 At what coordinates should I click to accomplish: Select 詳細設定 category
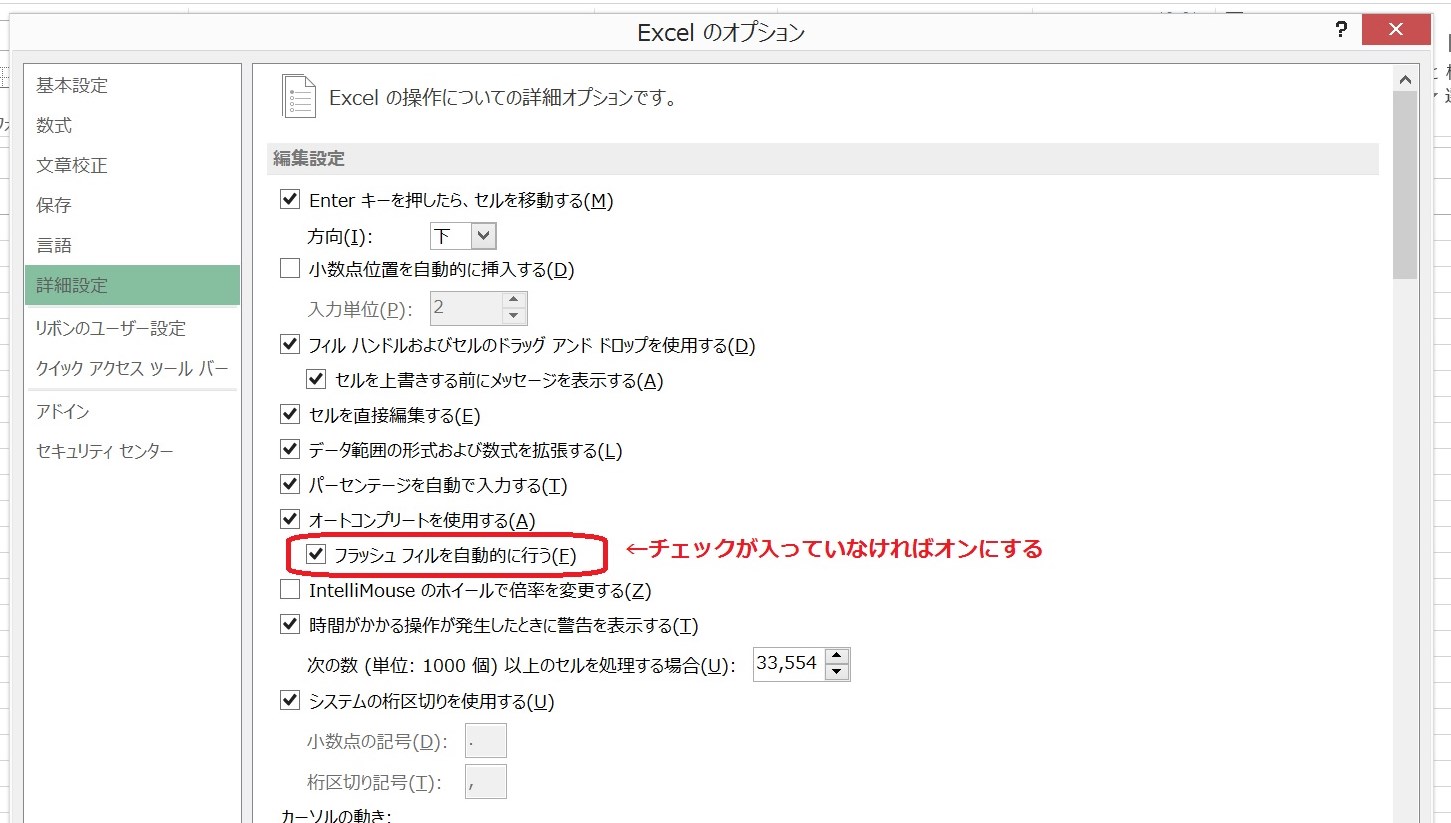[132, 285]
